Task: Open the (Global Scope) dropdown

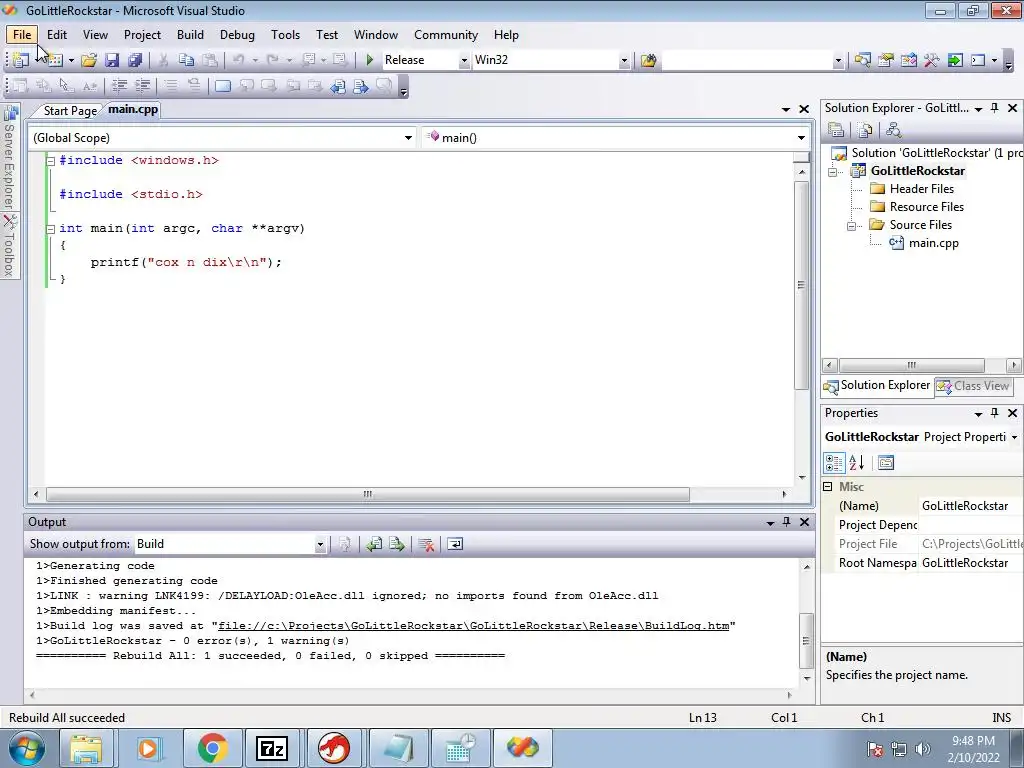Action: pyautogui.click(x=409, y=138)
